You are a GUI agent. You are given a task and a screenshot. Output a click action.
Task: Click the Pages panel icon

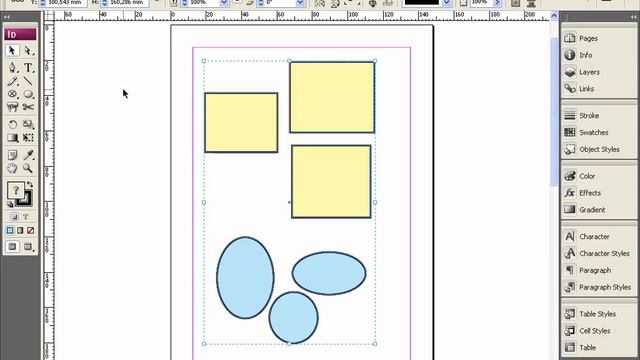click(570, 38)
